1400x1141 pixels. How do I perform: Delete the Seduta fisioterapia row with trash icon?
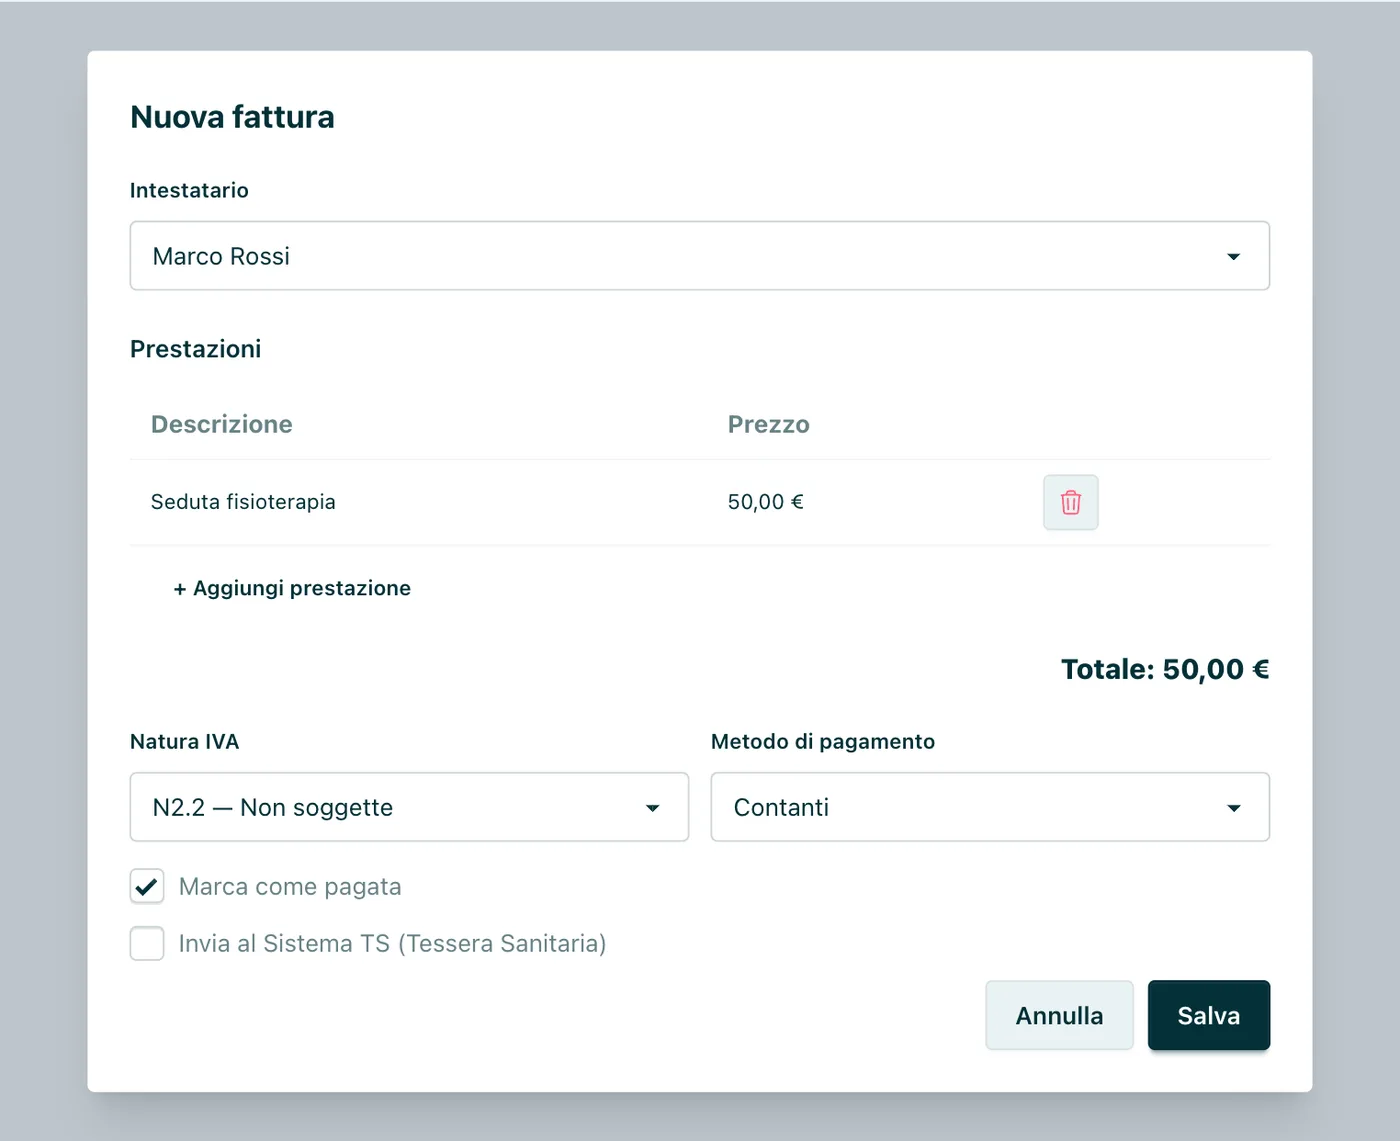pos(1070,502)
